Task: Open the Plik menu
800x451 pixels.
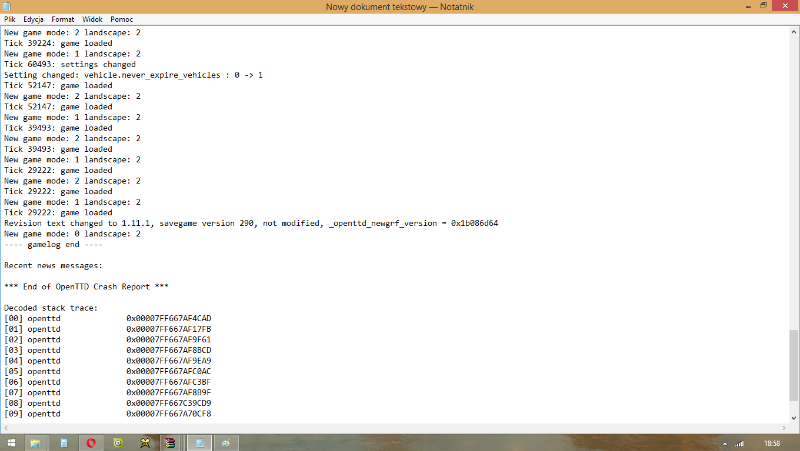Action: (10, 19)
